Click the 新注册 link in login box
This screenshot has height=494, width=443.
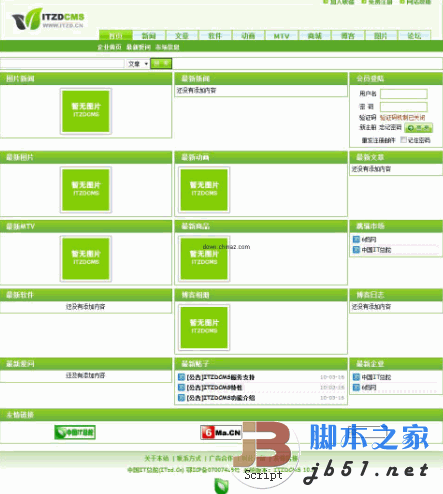367,127
